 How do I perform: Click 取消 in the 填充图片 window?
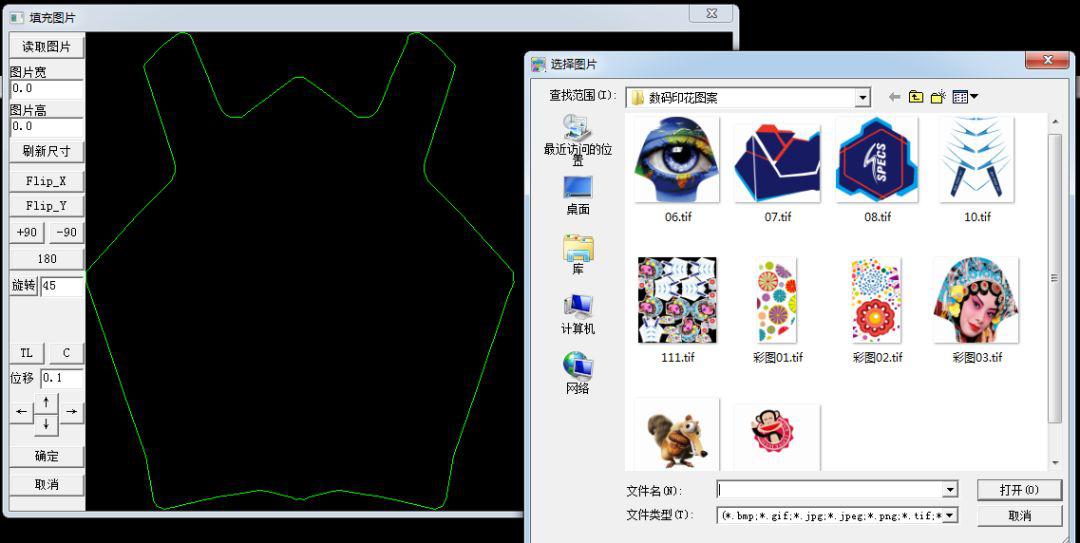coord(47,484)
